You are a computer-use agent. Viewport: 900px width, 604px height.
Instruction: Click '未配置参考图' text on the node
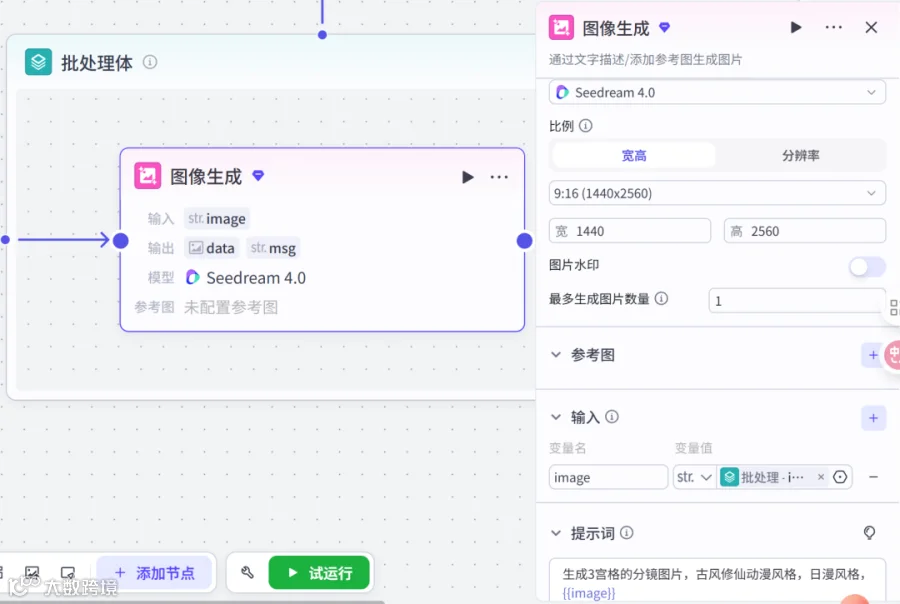click(x=231, y=307)
